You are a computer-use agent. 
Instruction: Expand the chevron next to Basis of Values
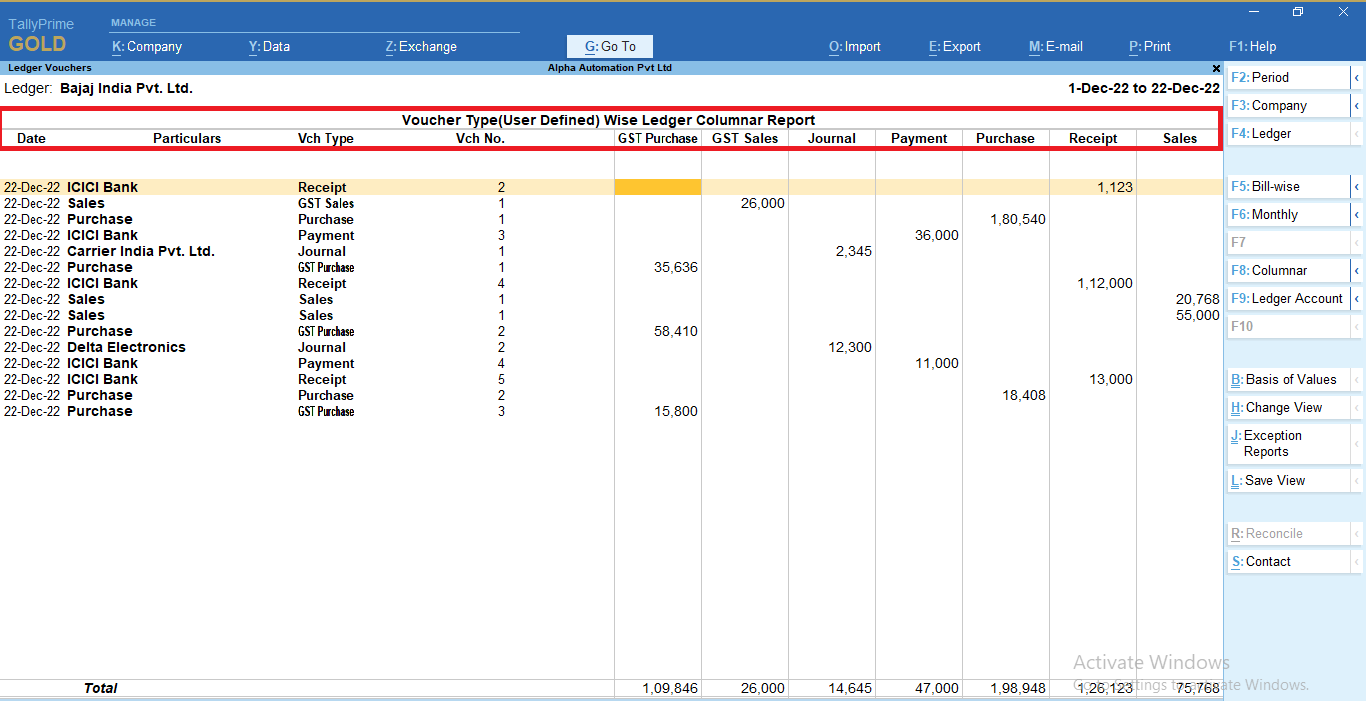pos(1357,379)
